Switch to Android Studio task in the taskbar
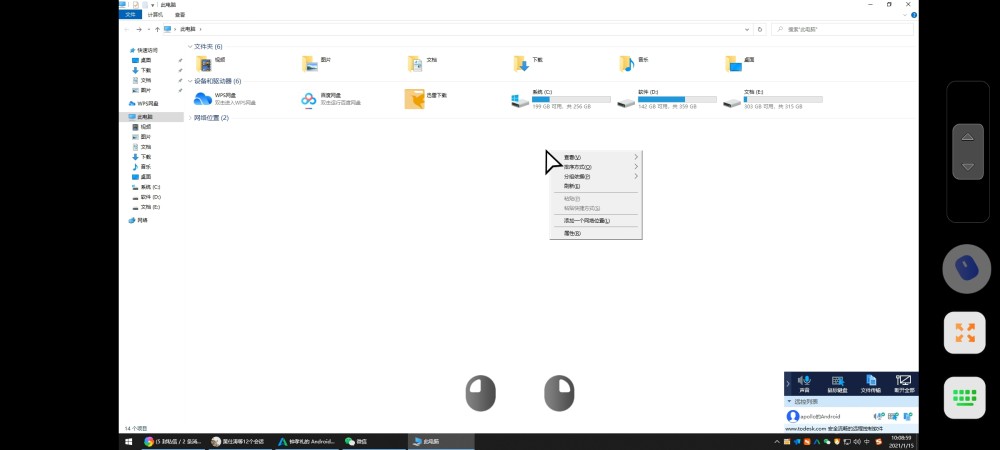The height and width of the screenshot is (450, 1000). click(x=306, y=441)
